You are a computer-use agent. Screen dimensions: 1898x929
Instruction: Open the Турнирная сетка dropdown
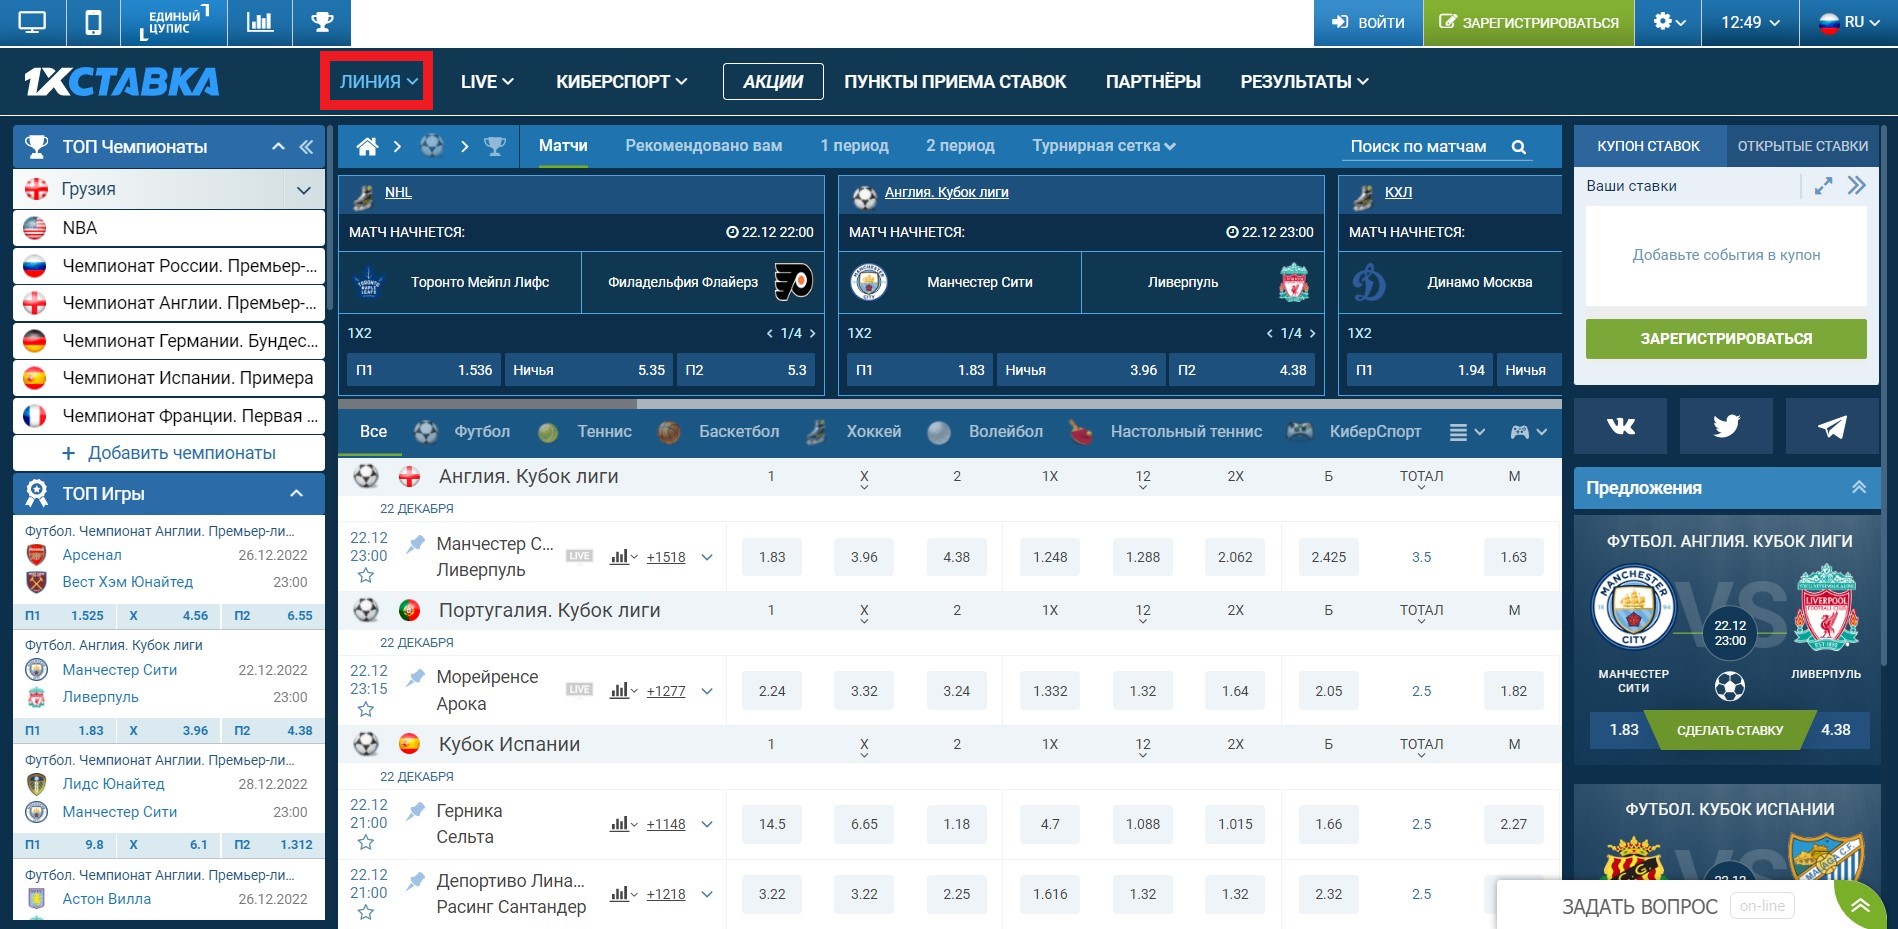(x=1104, y=146)
